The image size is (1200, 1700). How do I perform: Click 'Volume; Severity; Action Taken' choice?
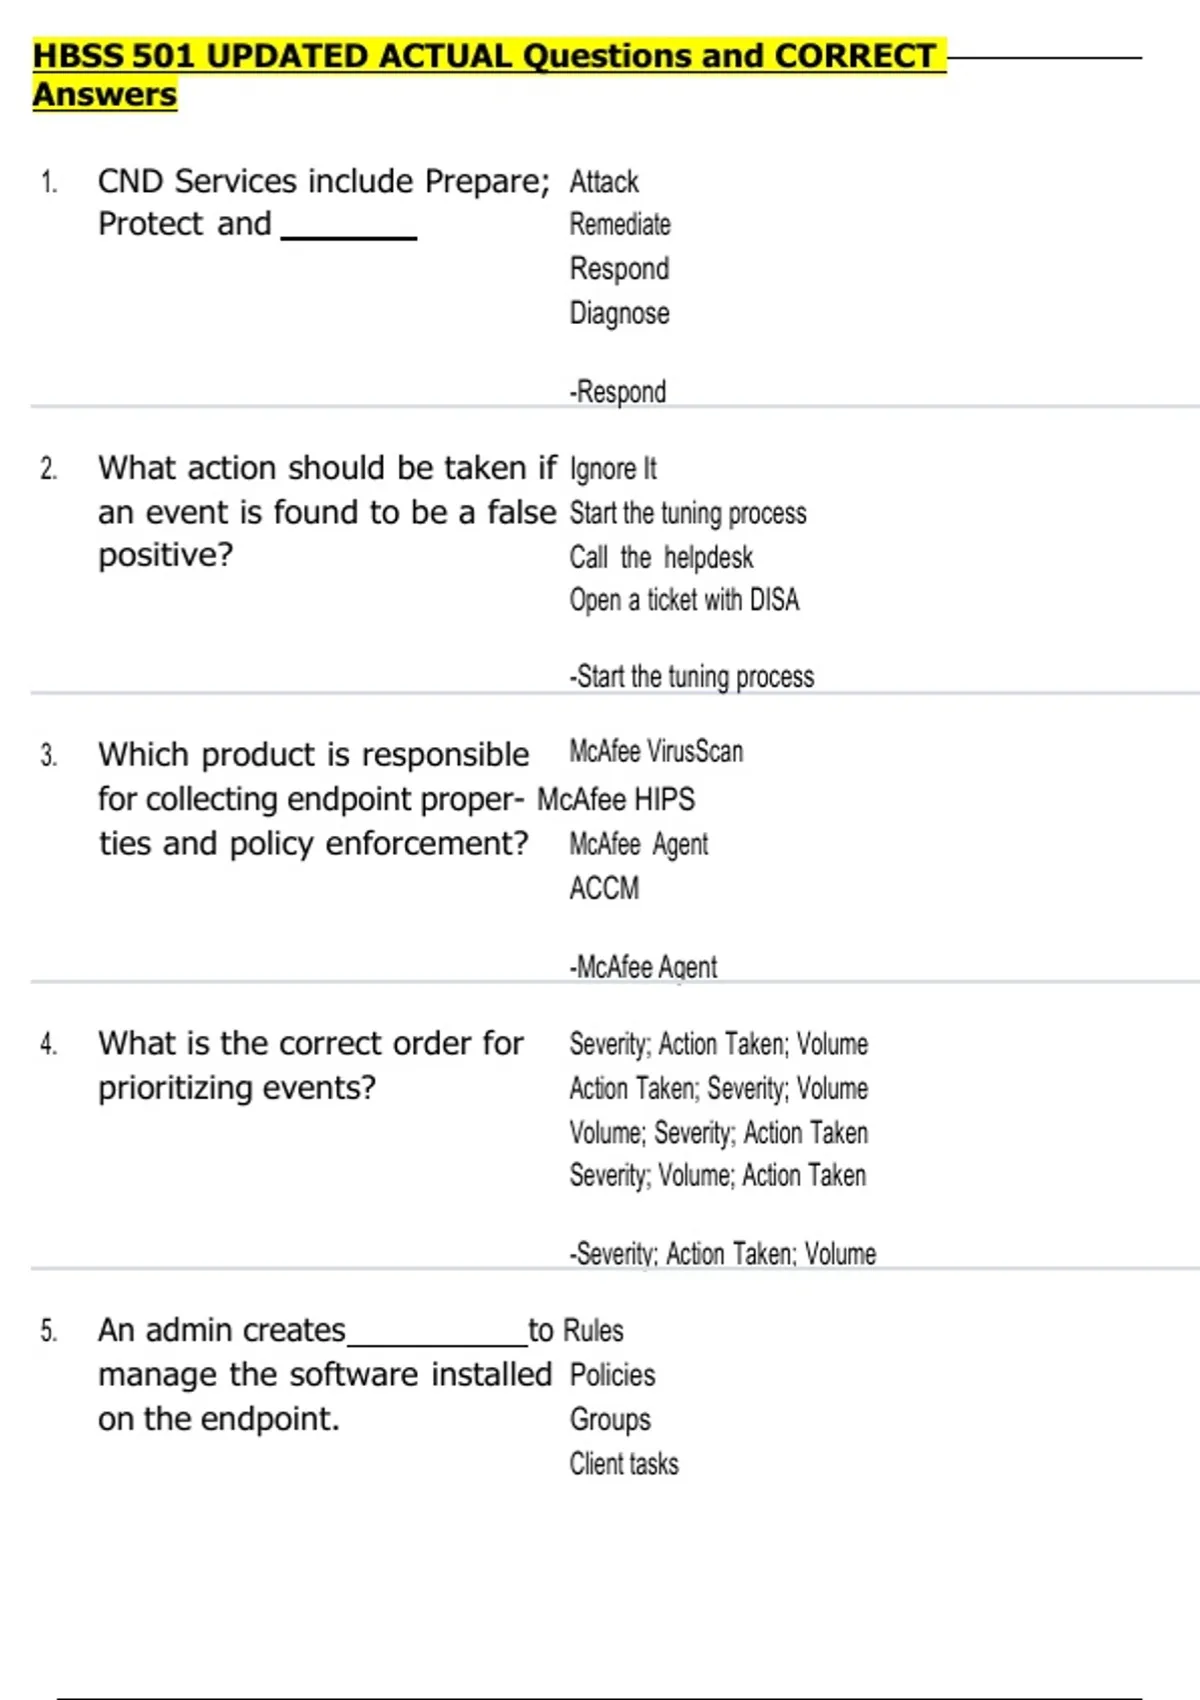[718, 1132]
